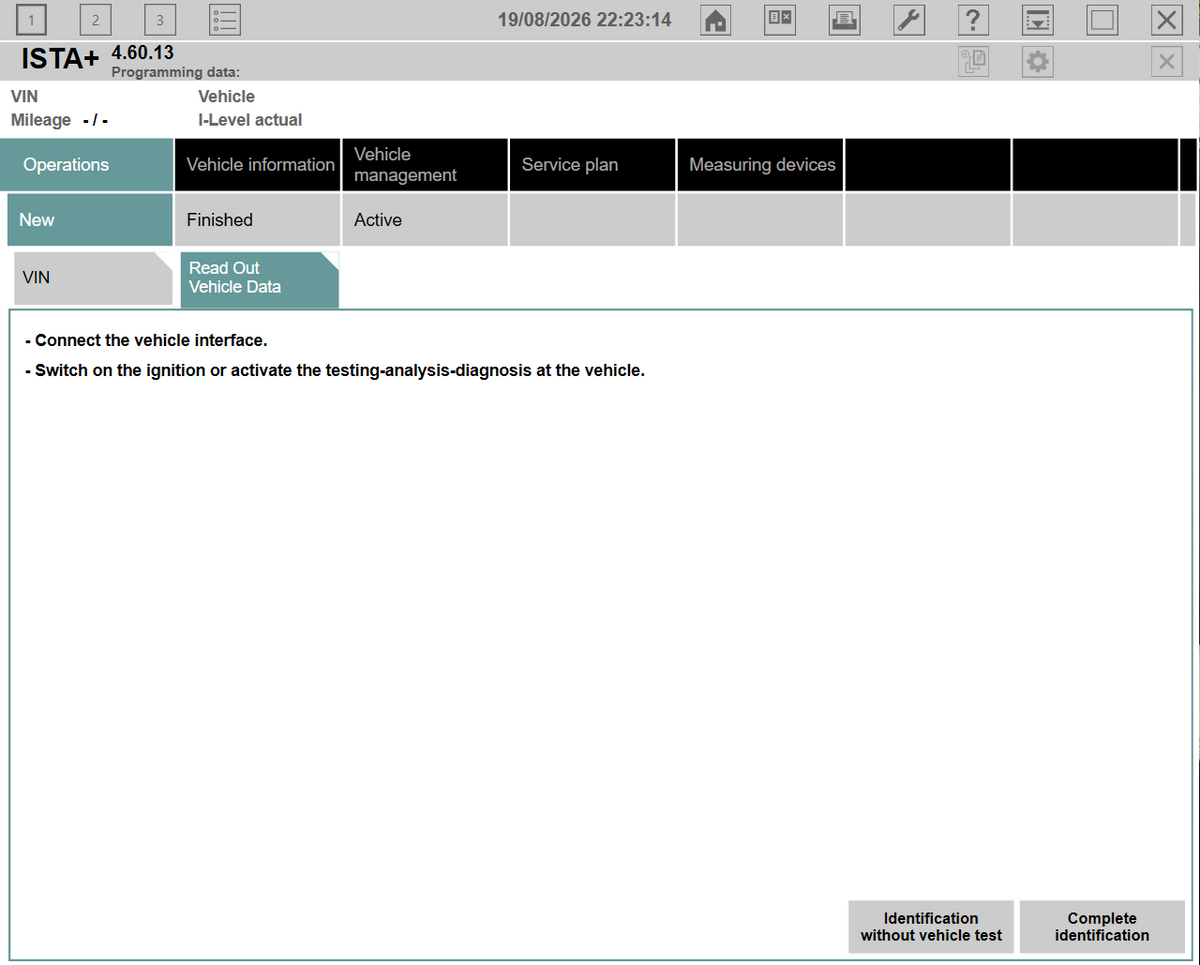Click the minimize-to-tray dropdown icon

pos(1038,20)
